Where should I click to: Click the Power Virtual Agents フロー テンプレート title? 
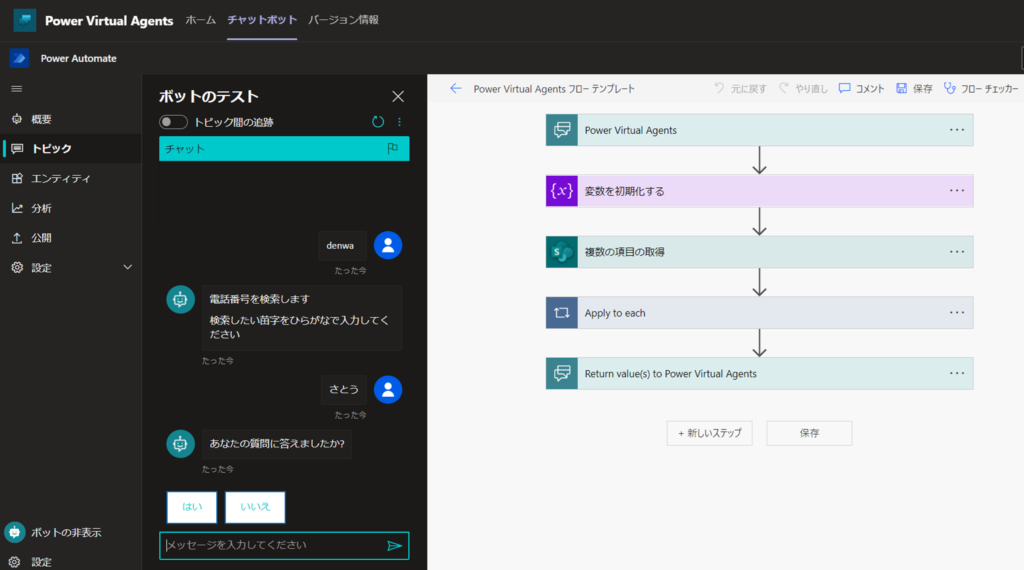point(554,89)
